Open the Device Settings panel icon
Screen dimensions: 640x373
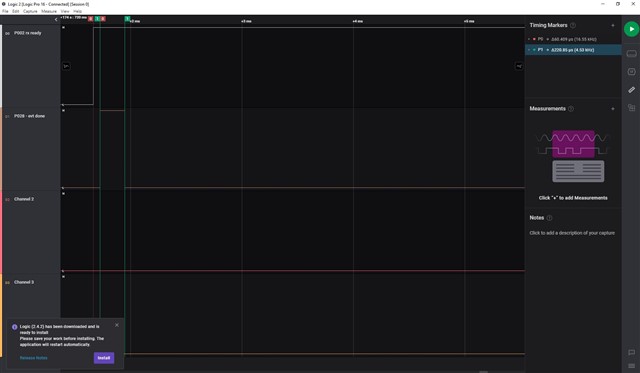[x=631, y=53]
